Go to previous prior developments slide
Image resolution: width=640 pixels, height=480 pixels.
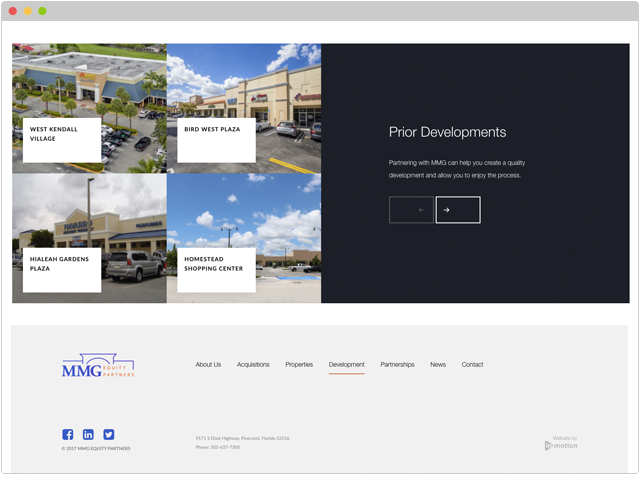pyautogui.click(x=411, y=210)
